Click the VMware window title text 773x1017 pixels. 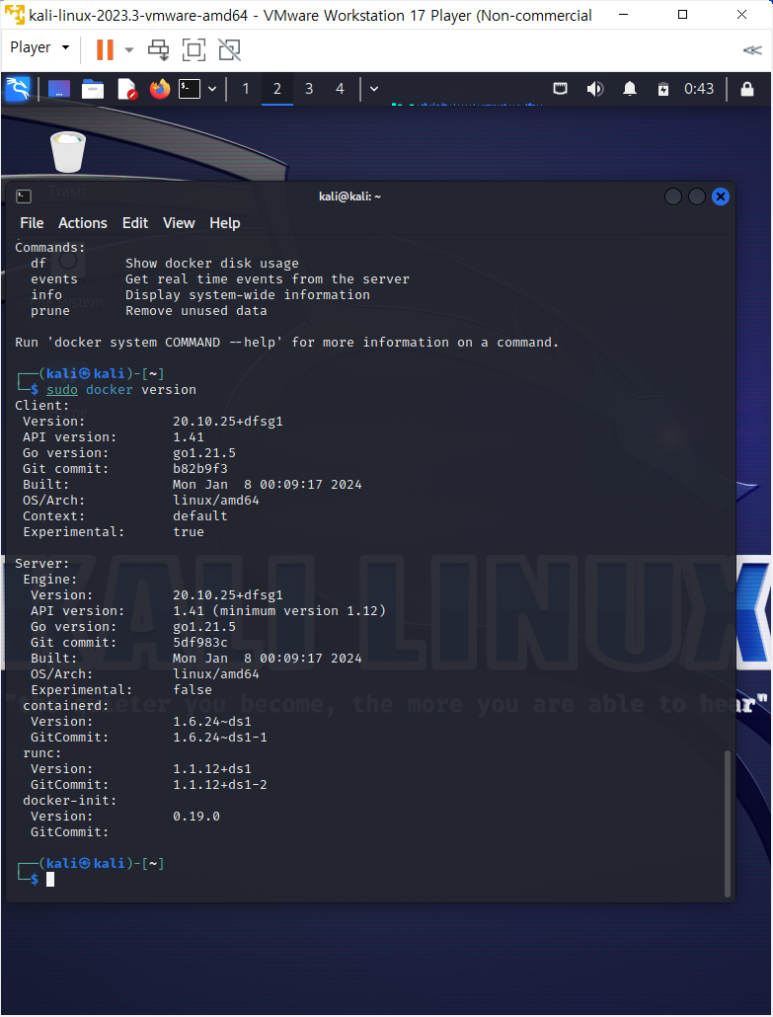[x=310, y=16]
